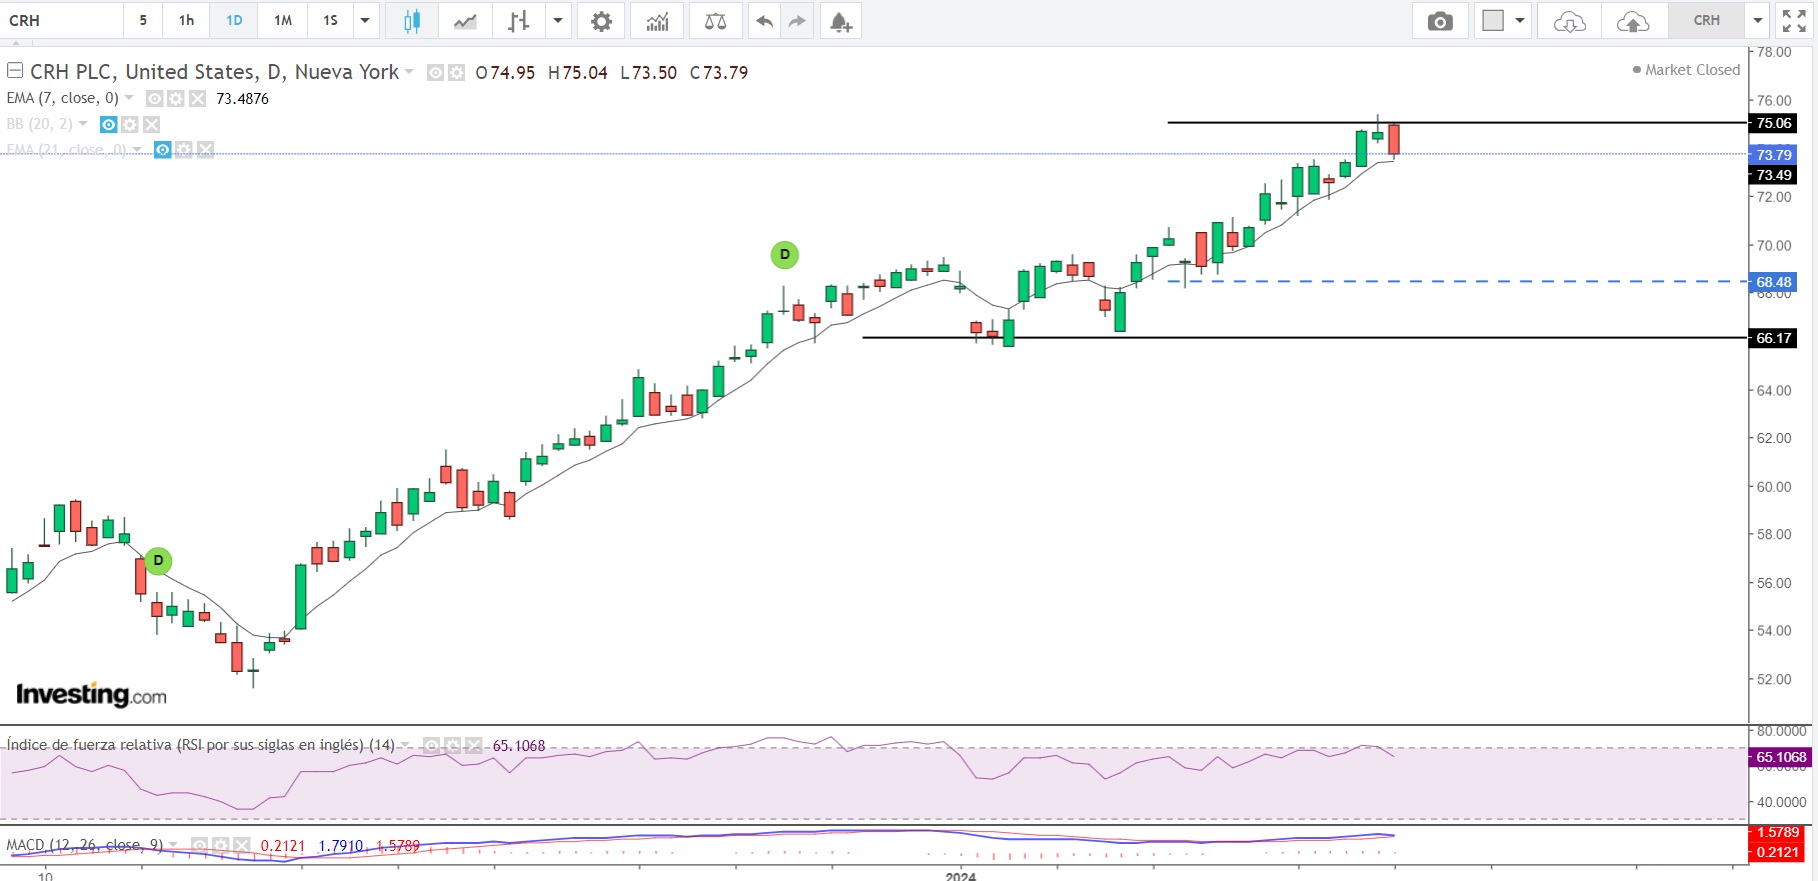
Task: Select the 1D timeframe
Action: pyautogui.click(x=234, y=21)
